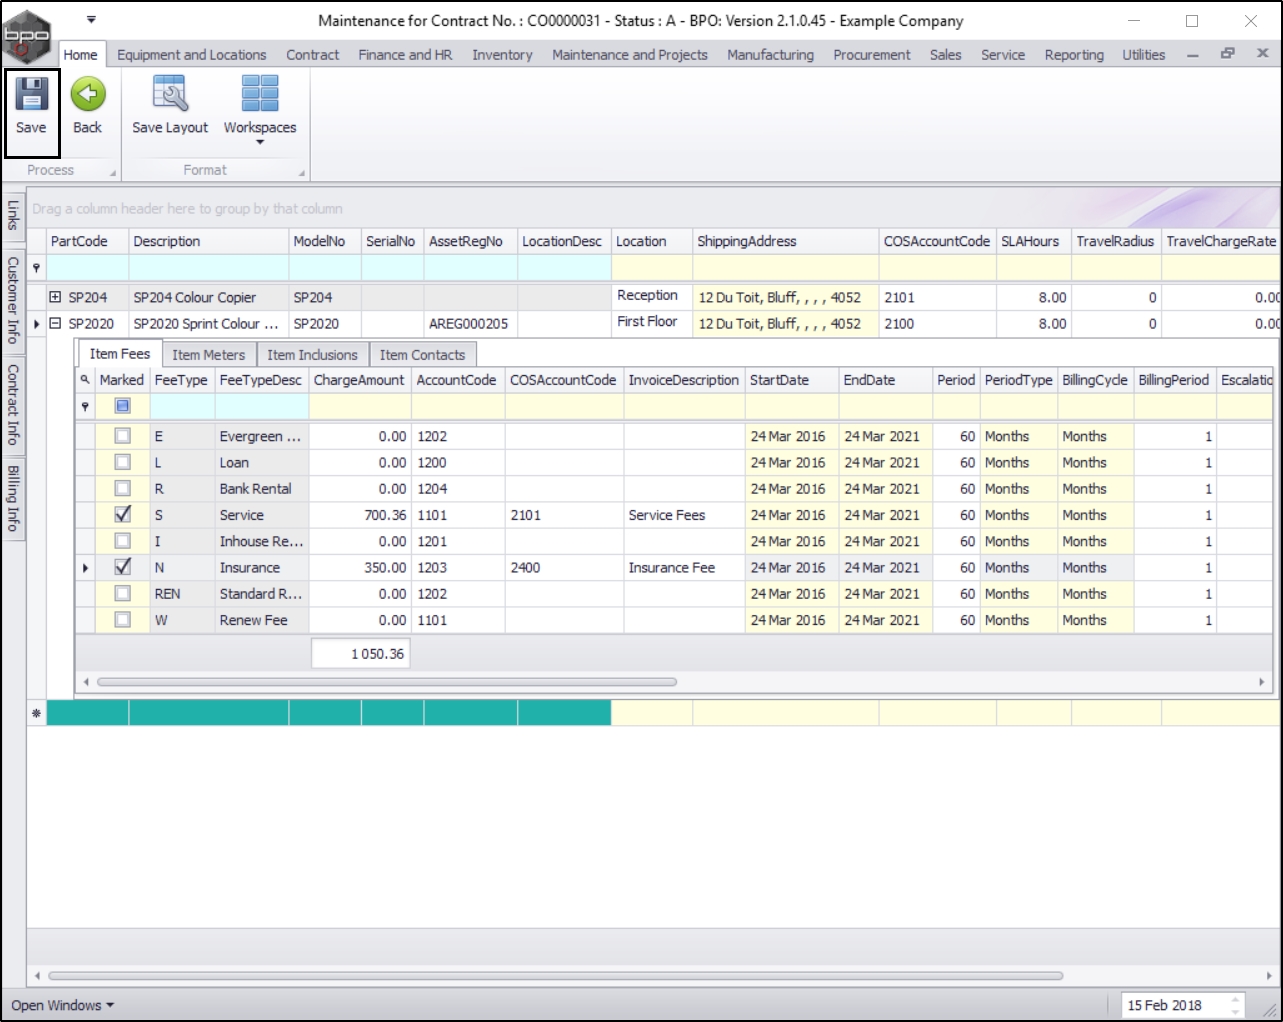1283x1022 pixels.
Task: Open the Workspaces icon menu
Action: pyautogui.click(x=260, y=94)
